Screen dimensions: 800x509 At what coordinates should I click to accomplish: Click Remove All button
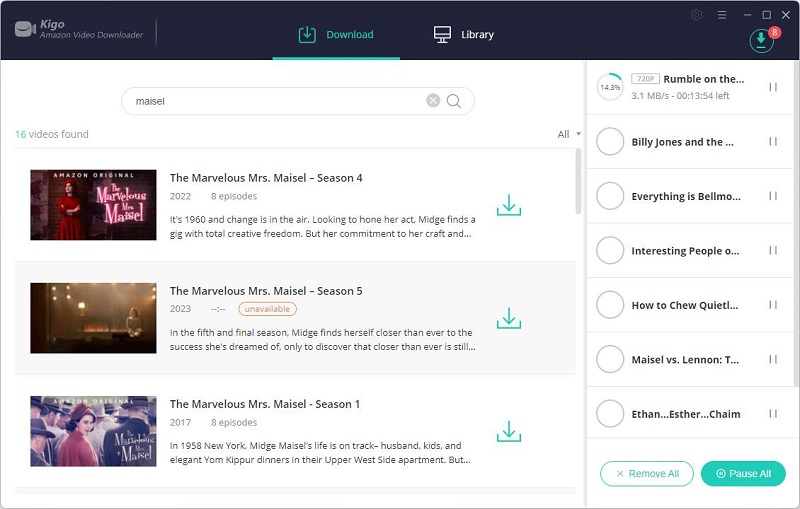point(646,474)
